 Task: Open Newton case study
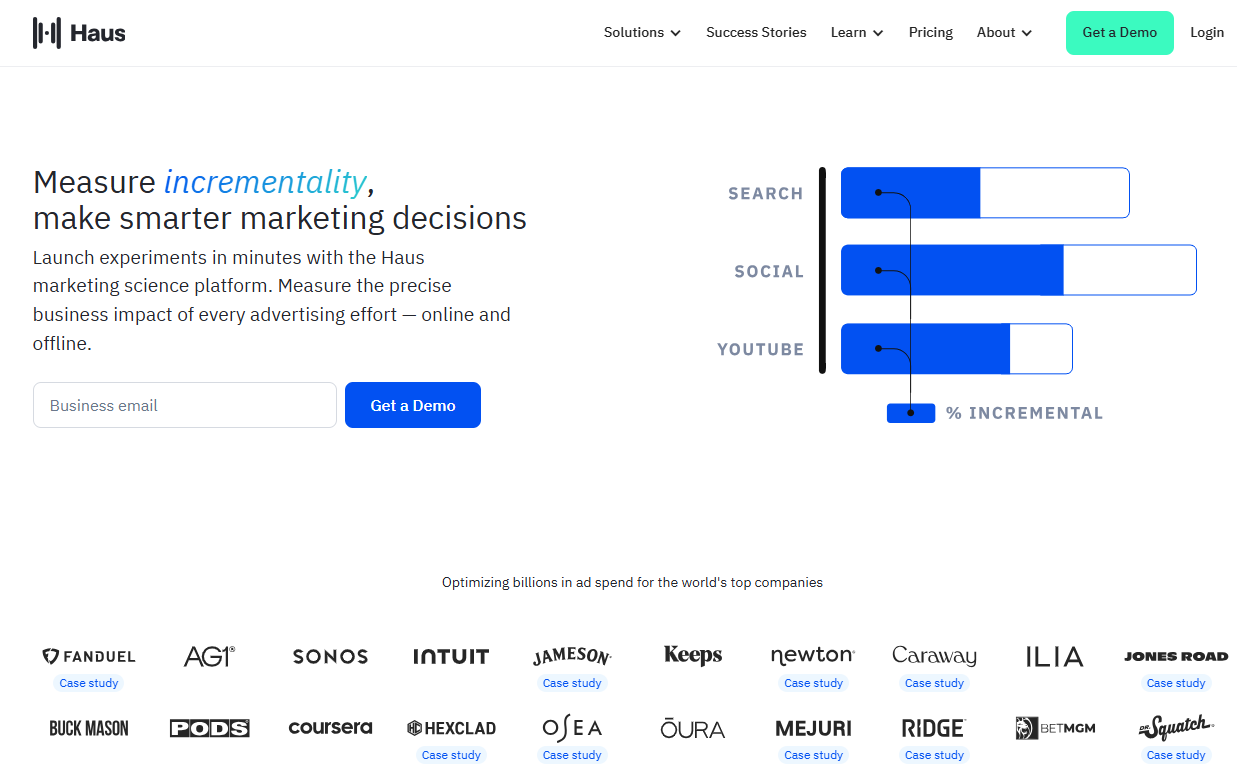click(x=813, y=683)
